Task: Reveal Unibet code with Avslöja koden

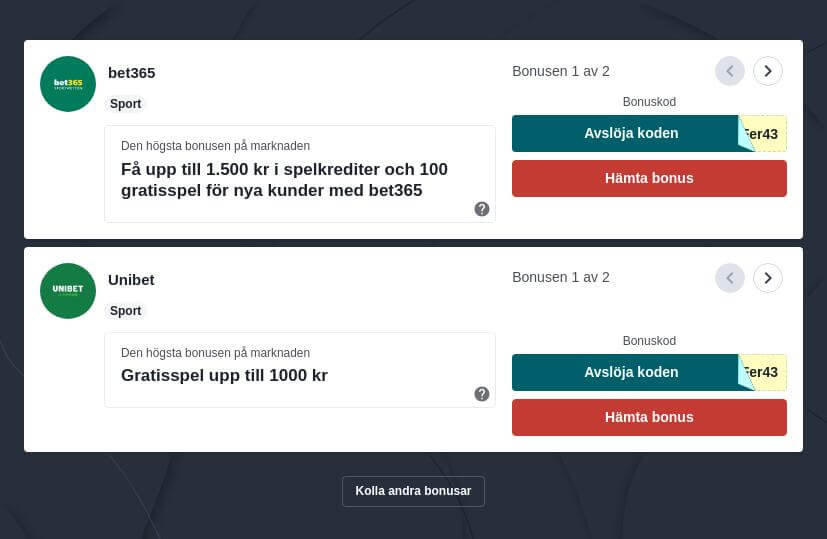Action: tap(631, 372)
